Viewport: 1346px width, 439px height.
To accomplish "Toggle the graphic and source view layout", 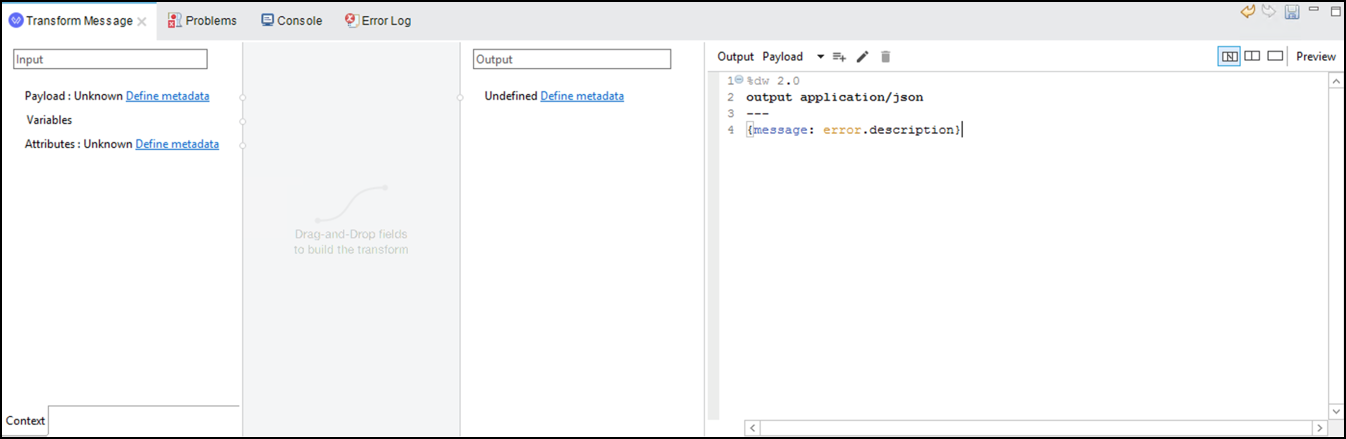I will (x=1229, y=56).
